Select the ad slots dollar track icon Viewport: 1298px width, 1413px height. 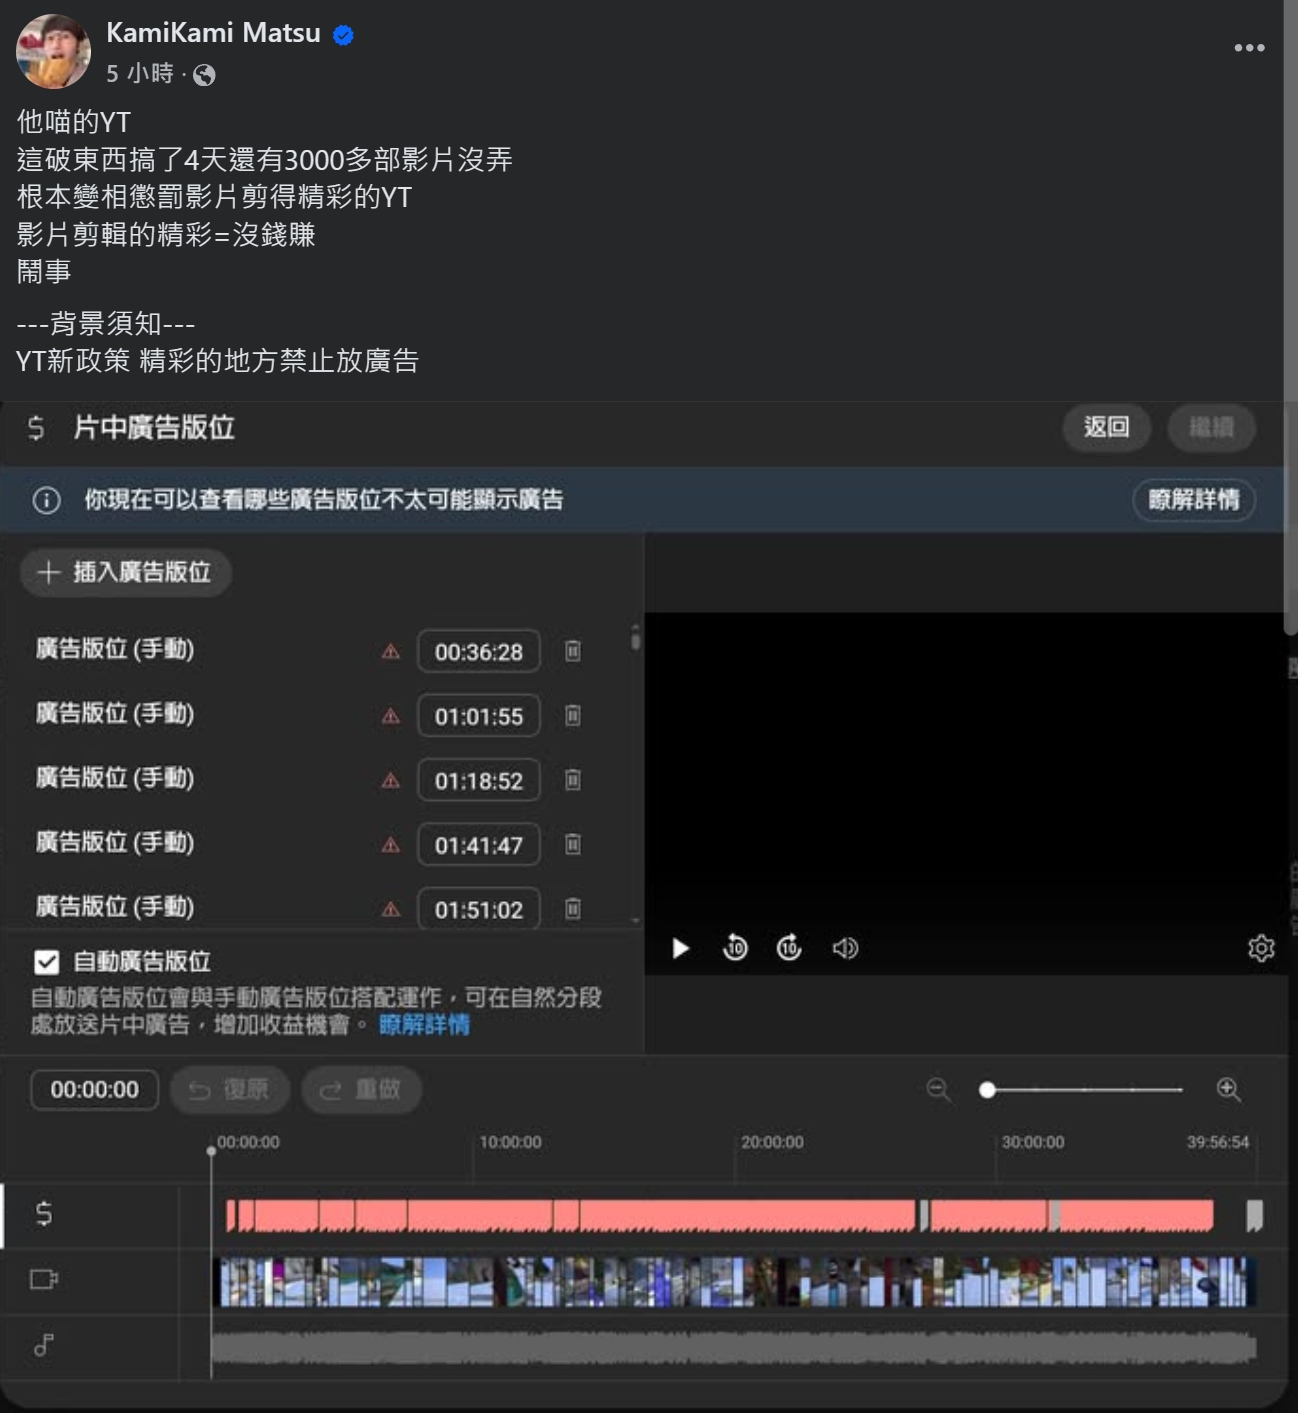click(x=44, y=1214)
